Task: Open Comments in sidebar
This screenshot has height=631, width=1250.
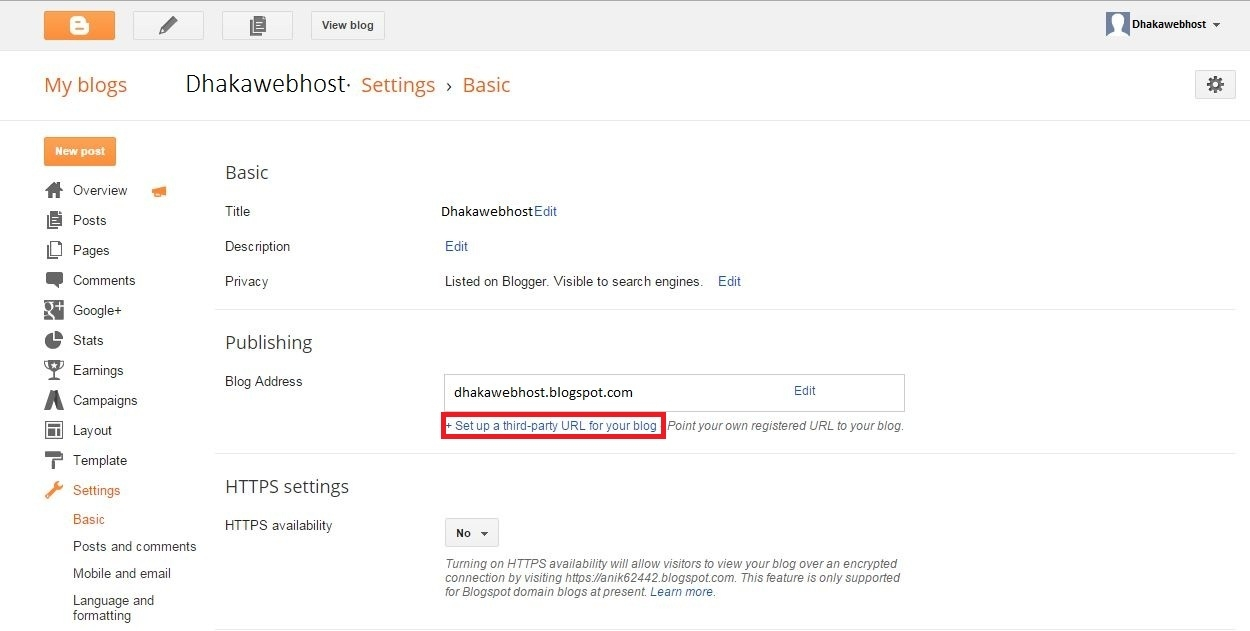Action: coord(104,280)
